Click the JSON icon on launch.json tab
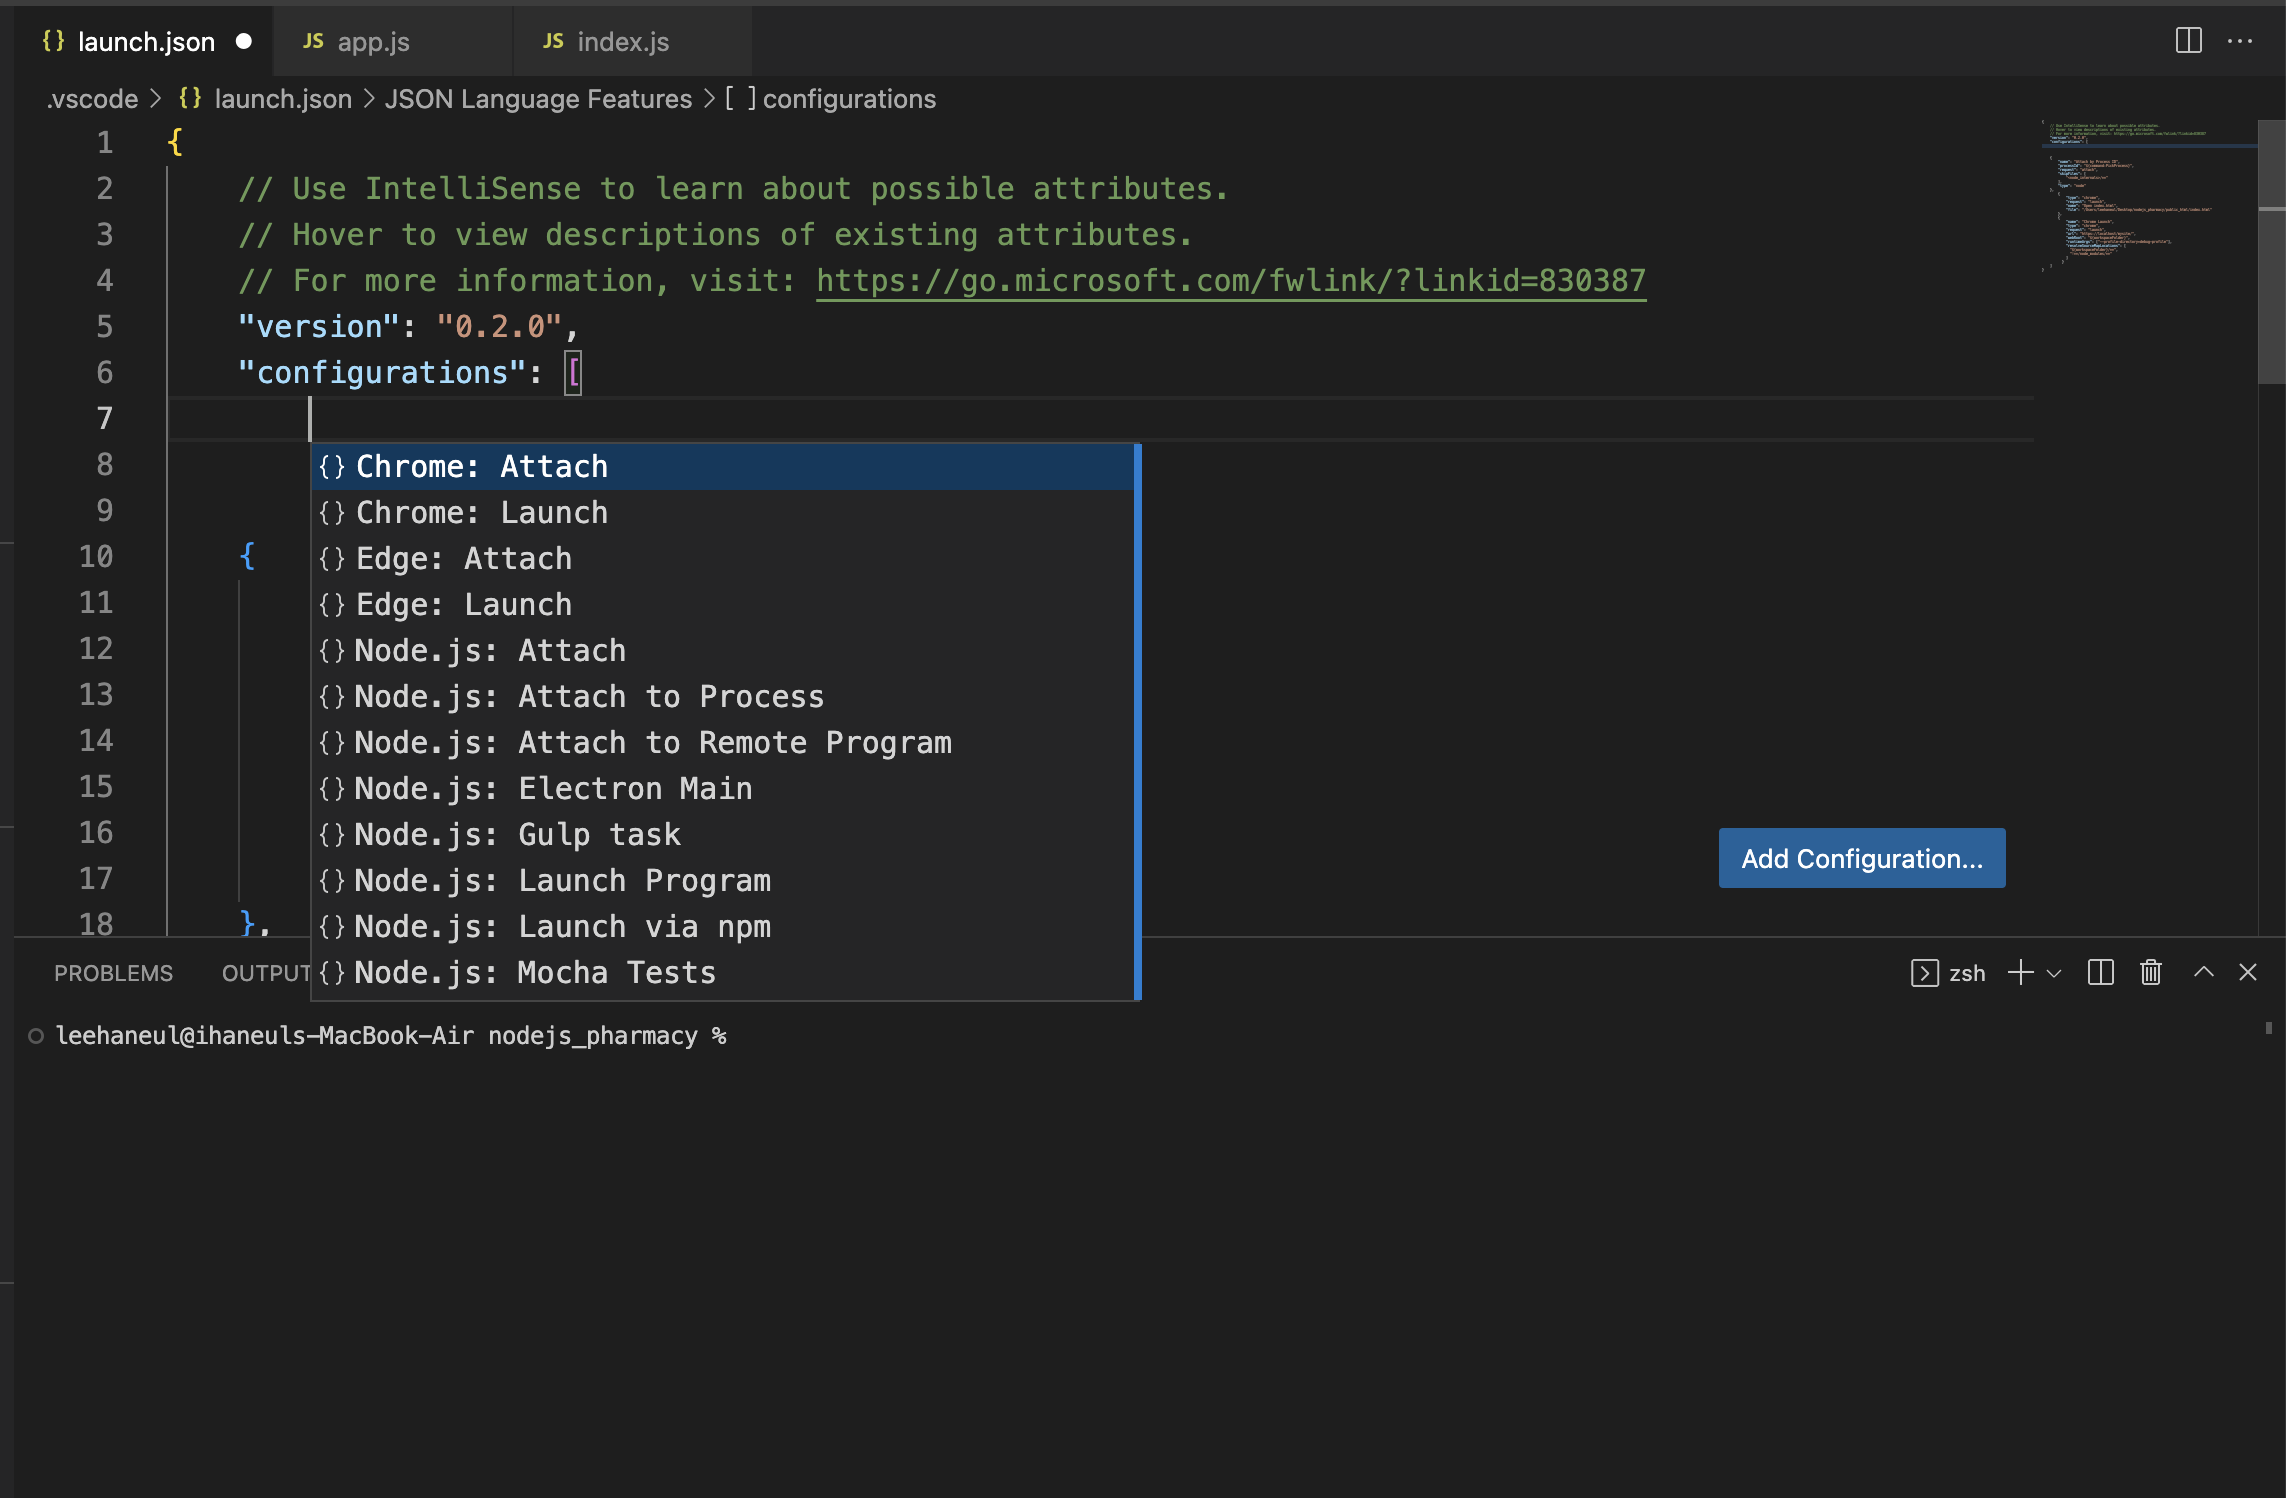The width and height of the screenshot is (2286, 1498). point(53,41)
